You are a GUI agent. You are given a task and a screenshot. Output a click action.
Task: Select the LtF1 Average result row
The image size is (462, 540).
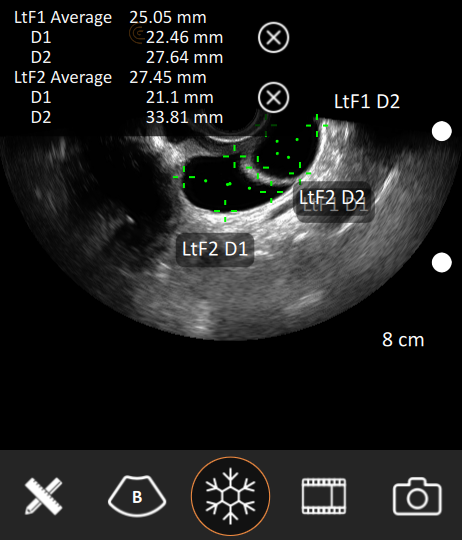(110, 18)
